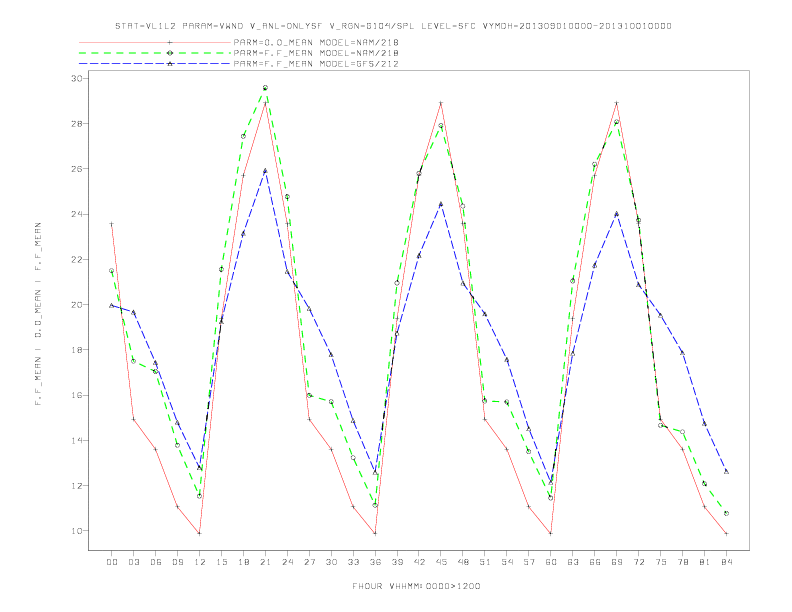Viewport: 792px width, 612px height.
Task: Click y-axis tick label 30
Action: (77, 78)
